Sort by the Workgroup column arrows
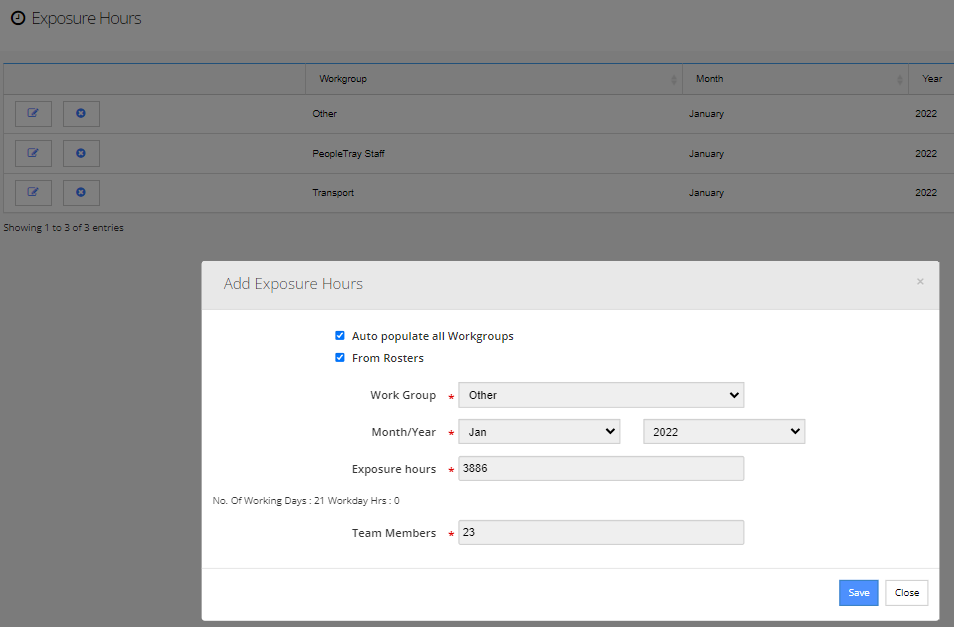954x627 pixels. pos(674,80)
